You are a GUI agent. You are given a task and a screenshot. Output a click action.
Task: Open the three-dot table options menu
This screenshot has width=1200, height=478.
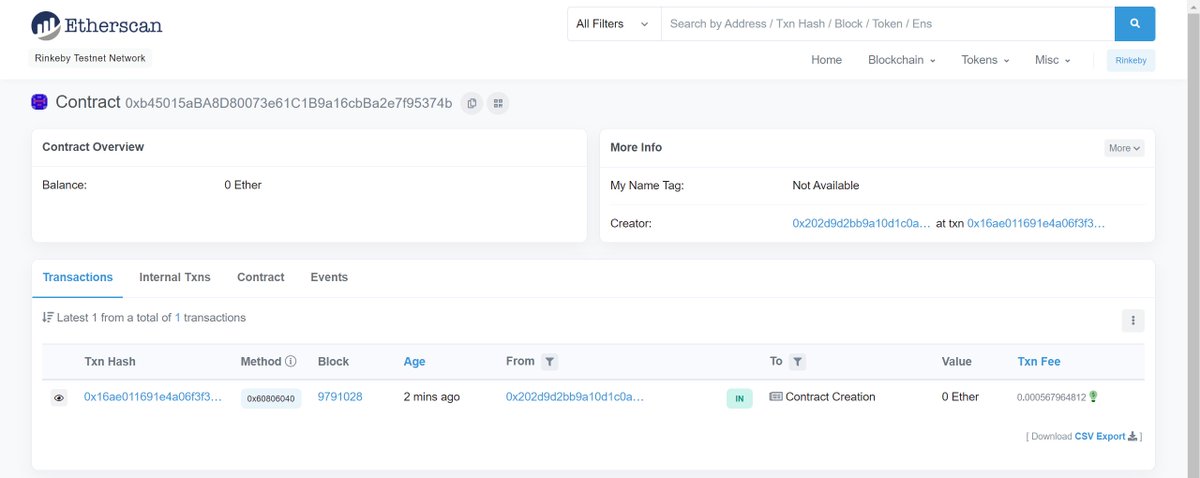coord(1133,321)
